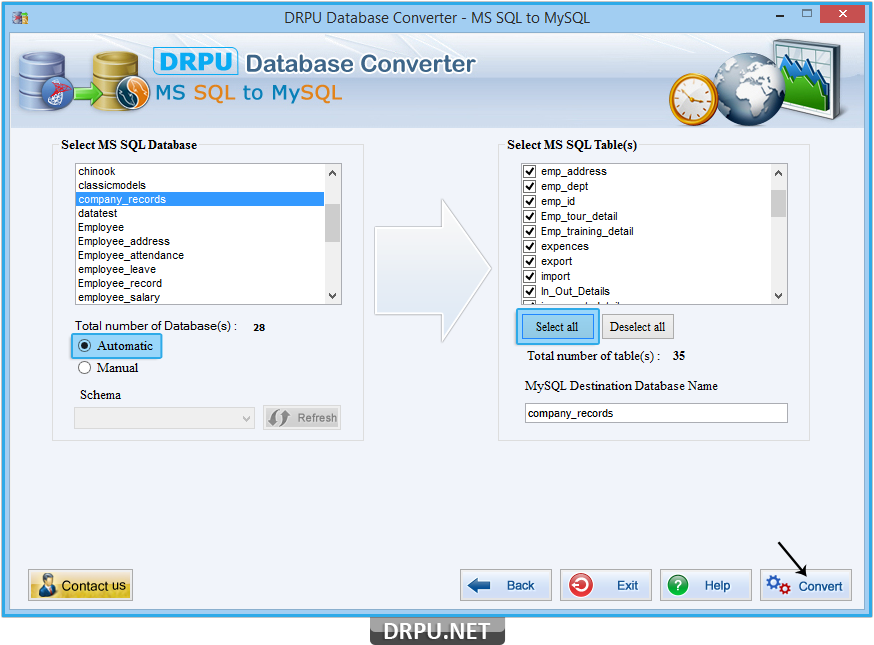Viewport: 874px width, 645px height.
Task: Select employee_salary database
Action: click(x=200, y=297)
